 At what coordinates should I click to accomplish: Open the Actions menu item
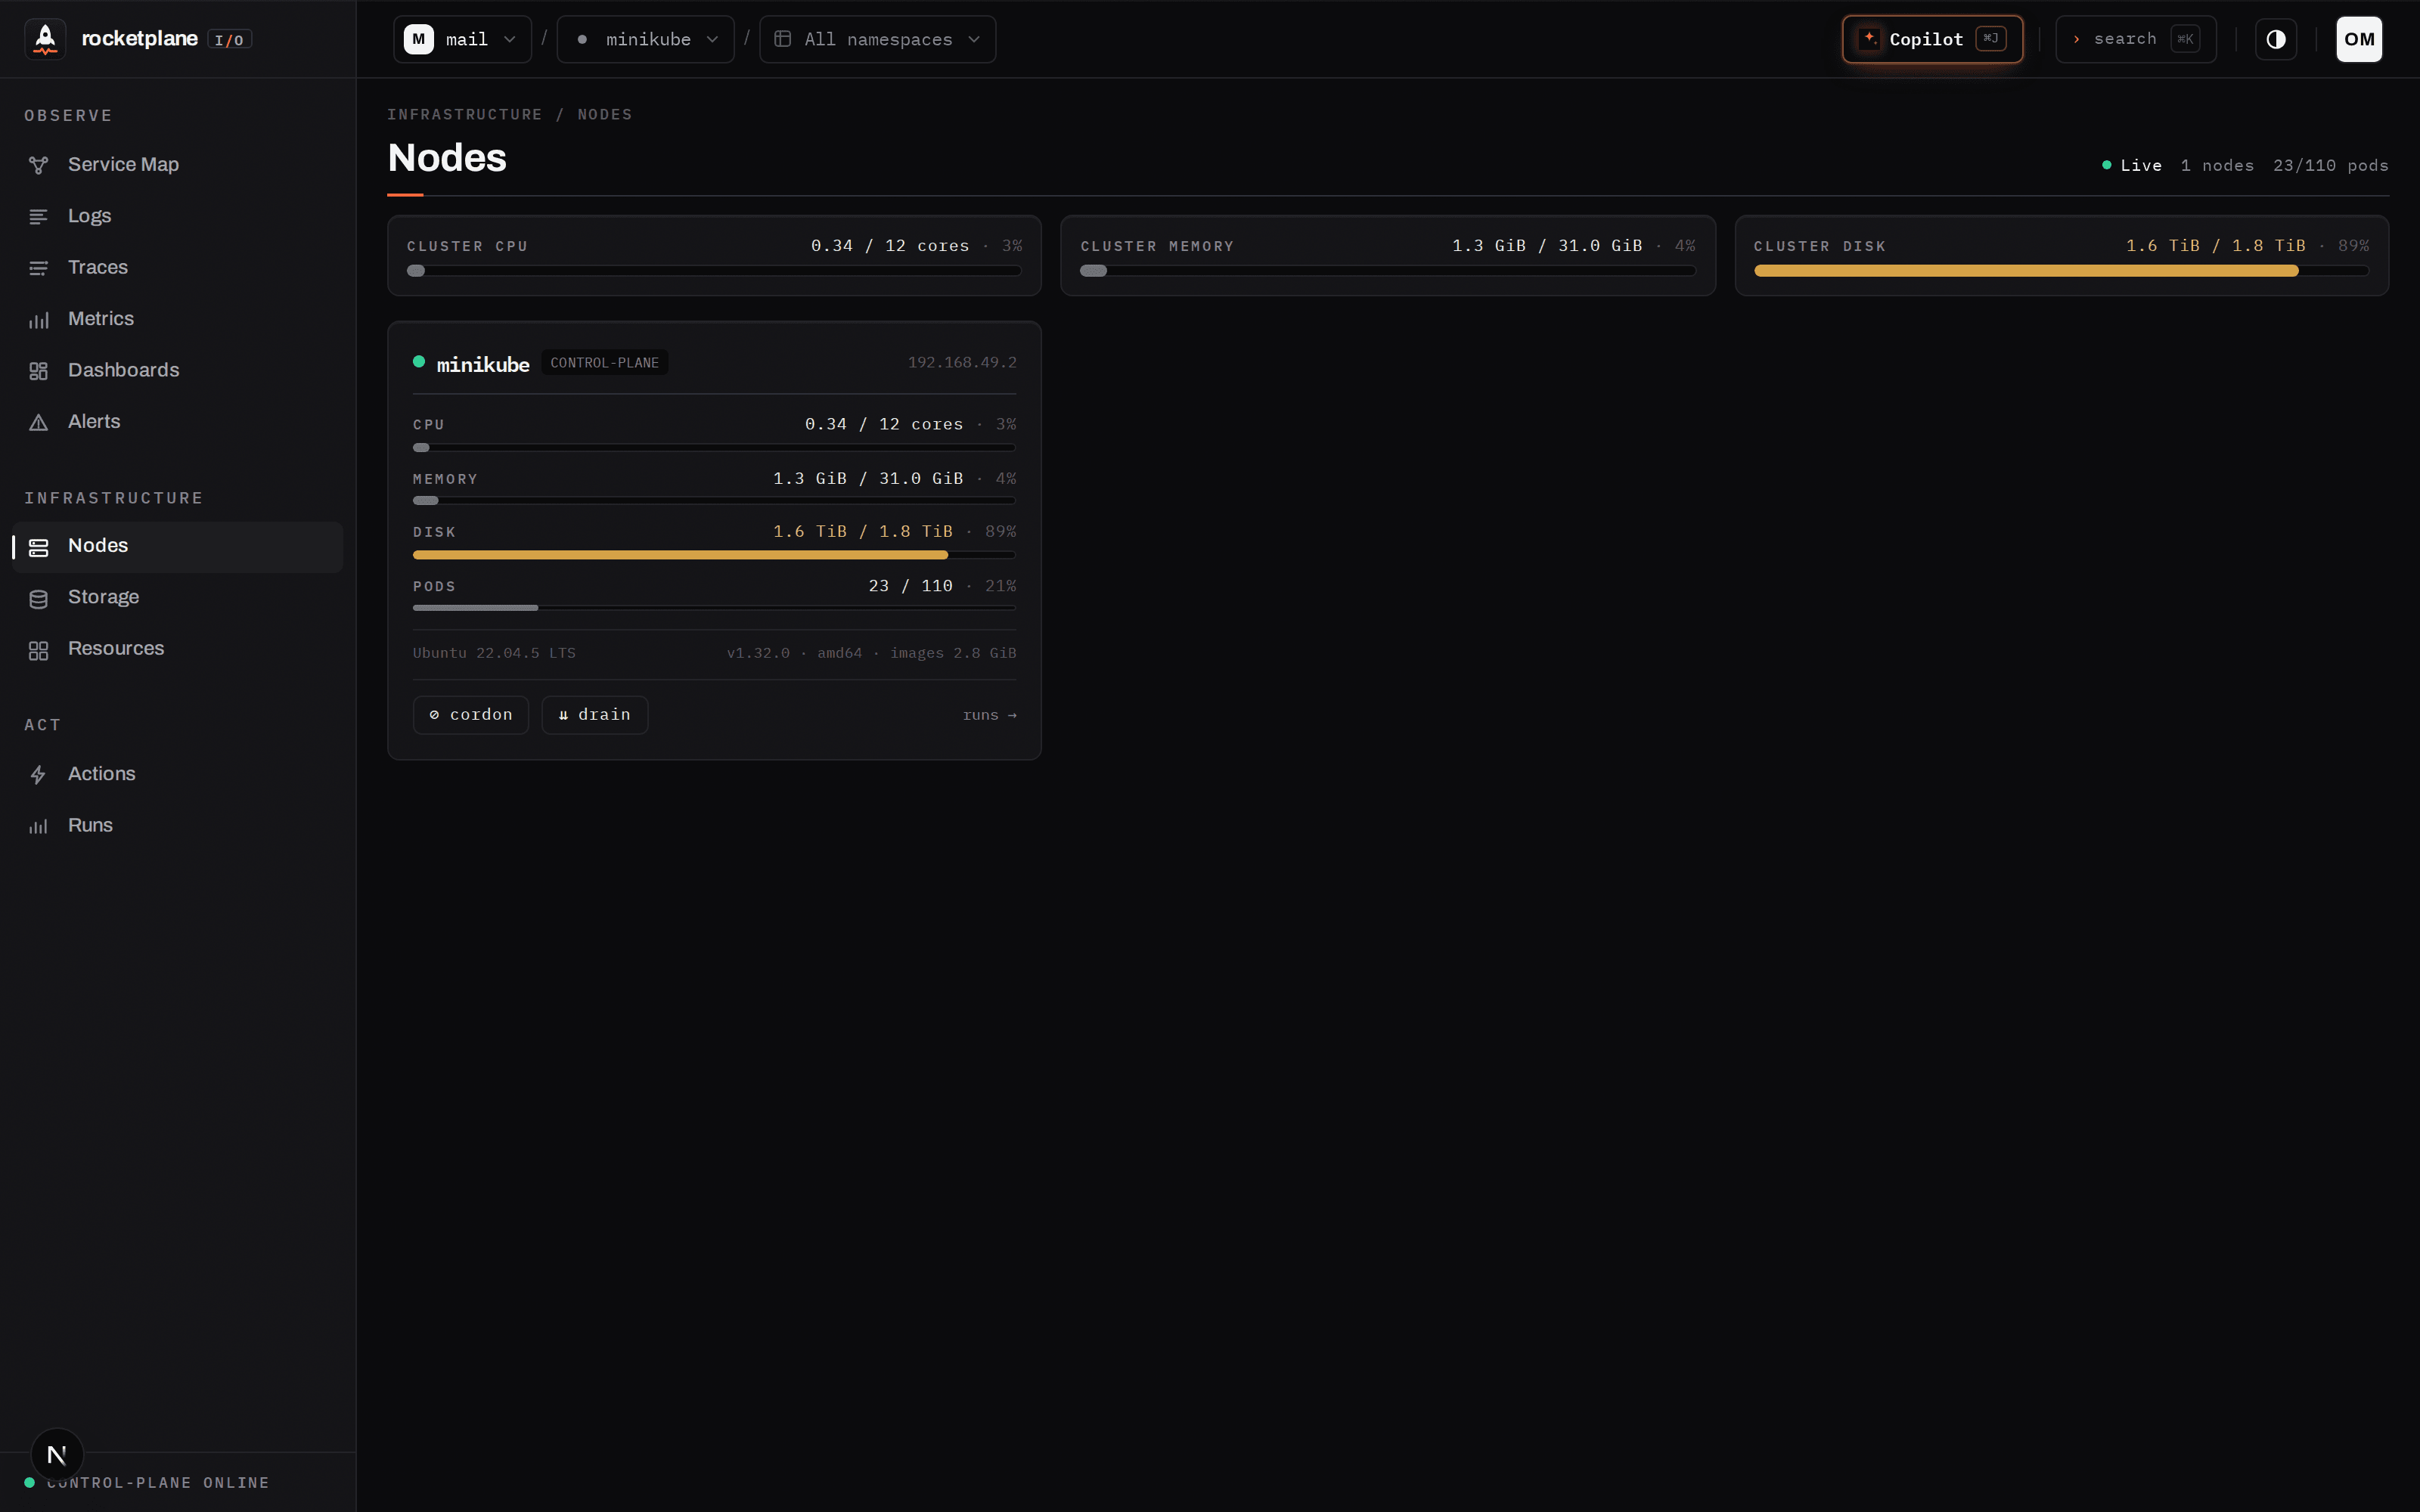(178, 774)
